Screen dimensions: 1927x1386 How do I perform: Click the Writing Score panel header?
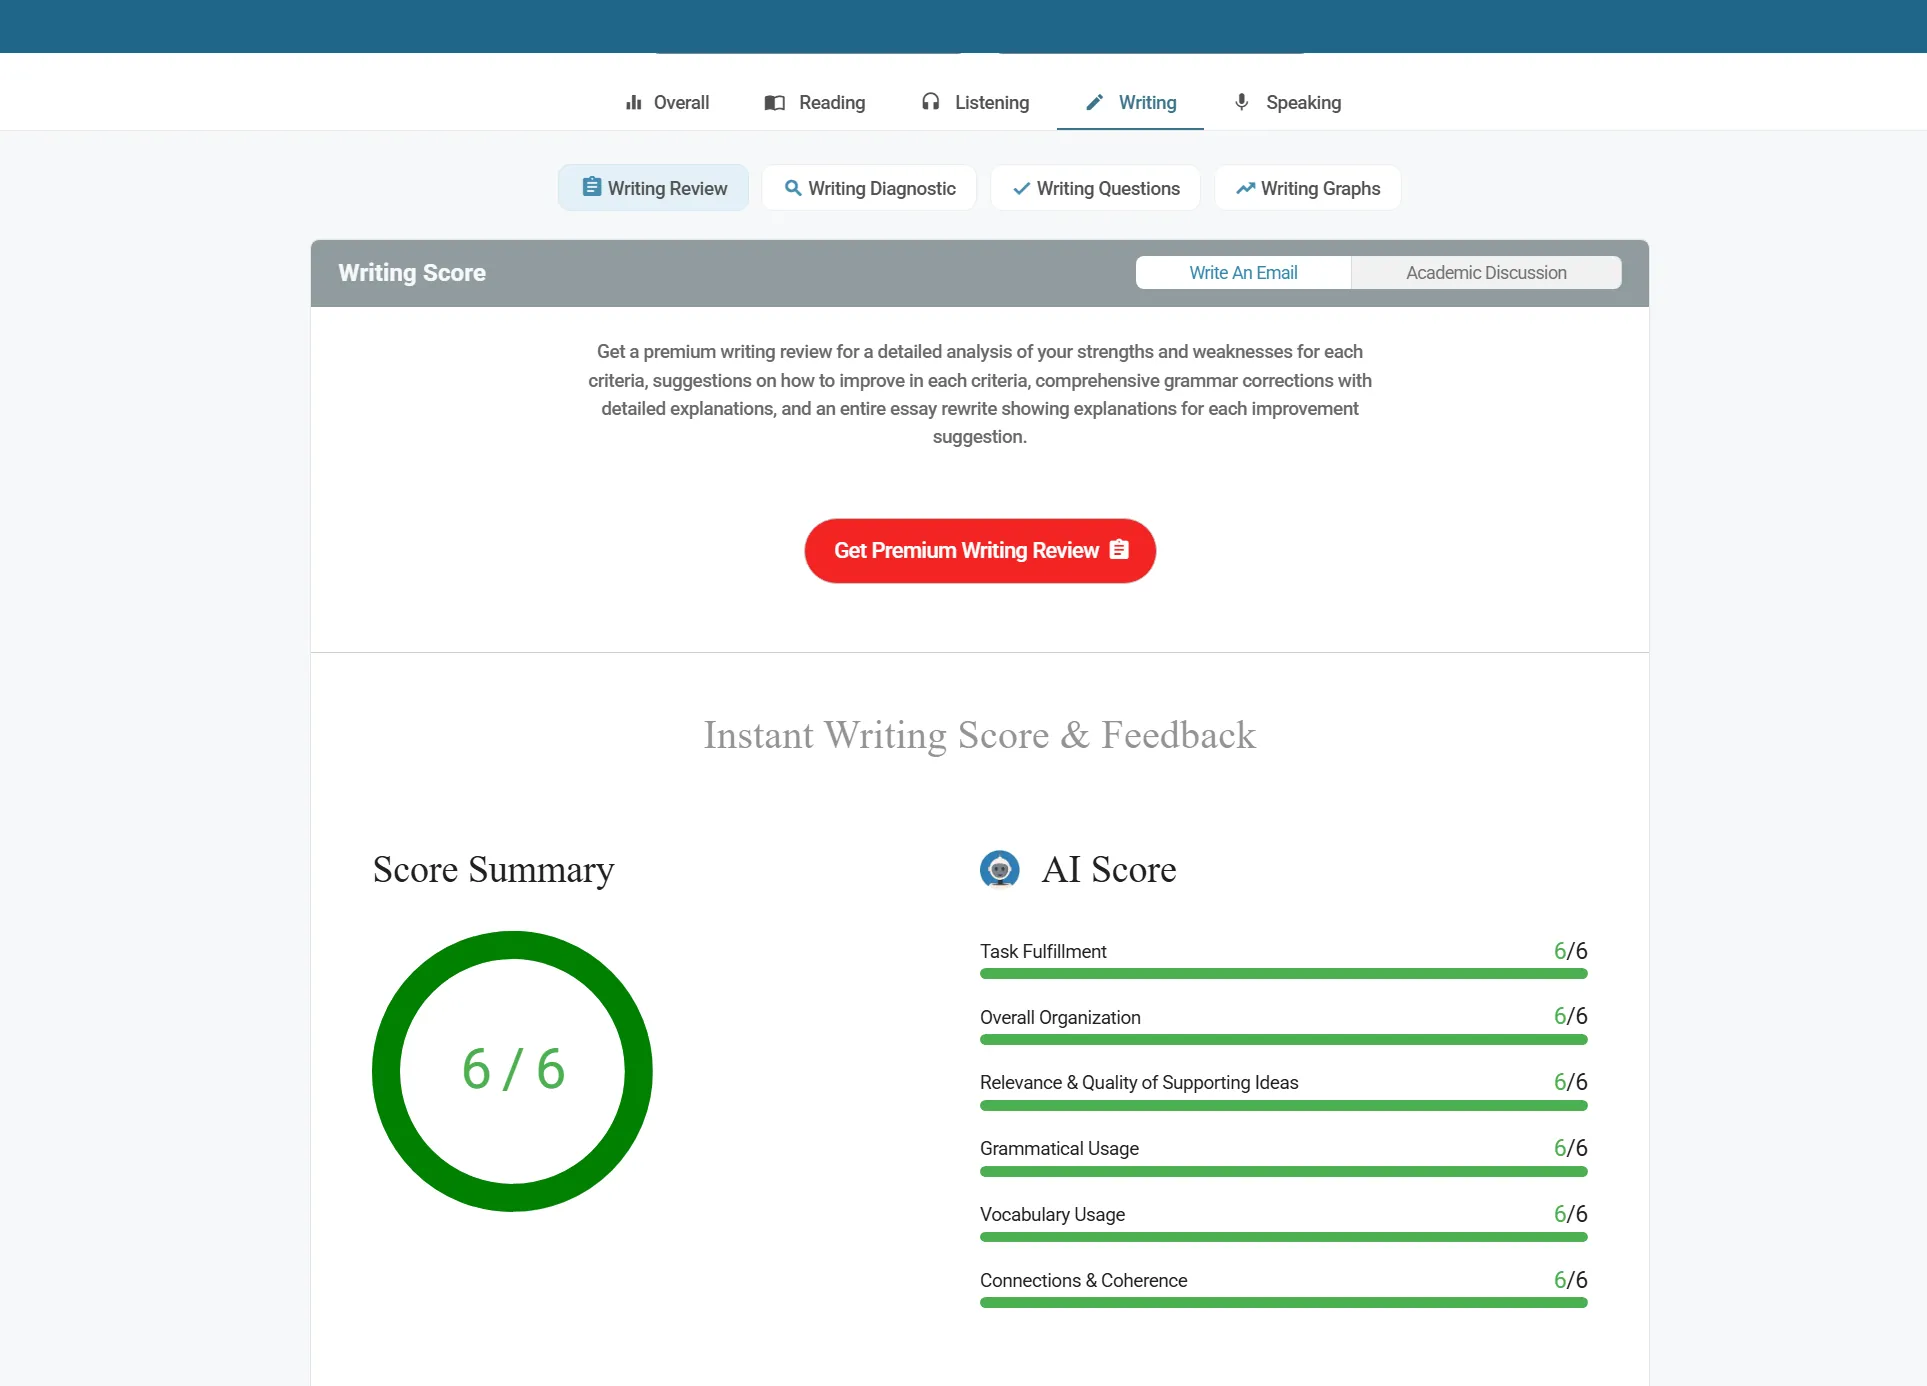coord(980,273)
